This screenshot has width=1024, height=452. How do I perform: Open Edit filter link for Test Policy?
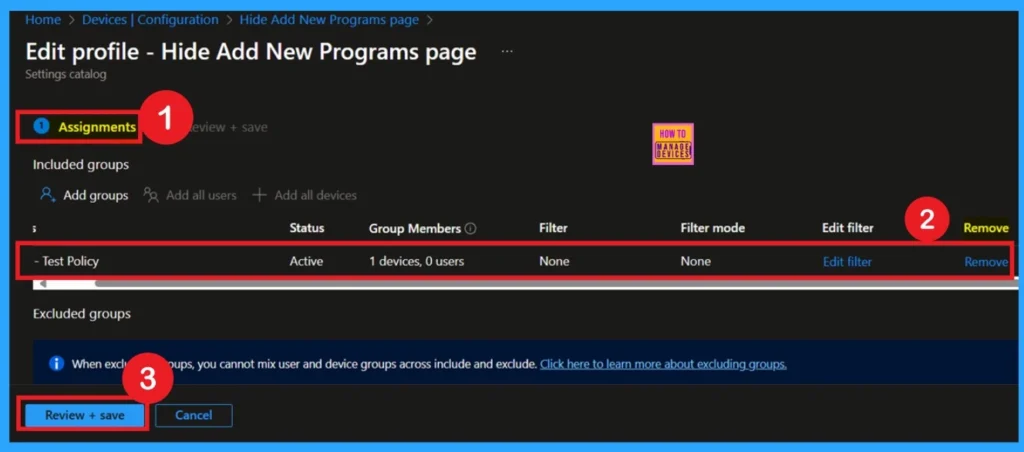(847, 262)
